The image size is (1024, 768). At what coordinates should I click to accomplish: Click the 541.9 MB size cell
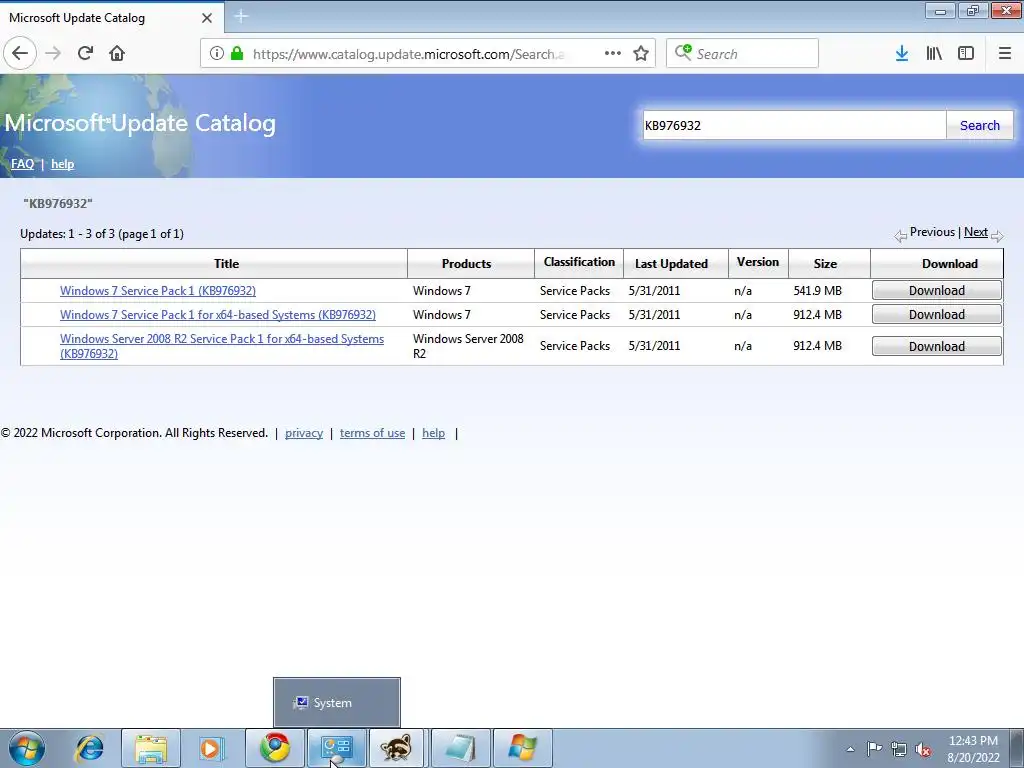[x=818, y=291]
